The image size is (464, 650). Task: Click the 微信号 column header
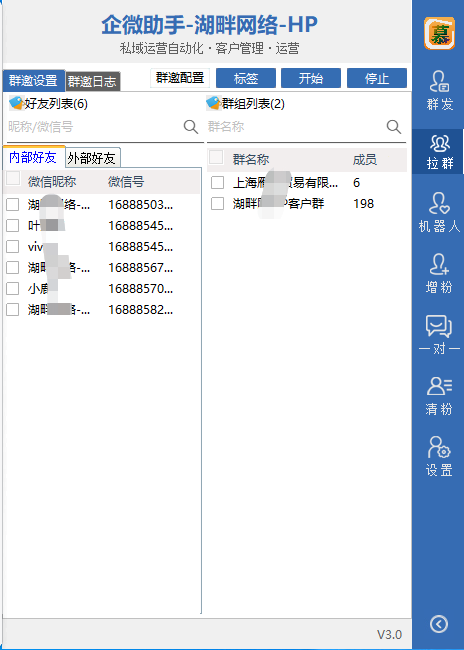(126, 182)
